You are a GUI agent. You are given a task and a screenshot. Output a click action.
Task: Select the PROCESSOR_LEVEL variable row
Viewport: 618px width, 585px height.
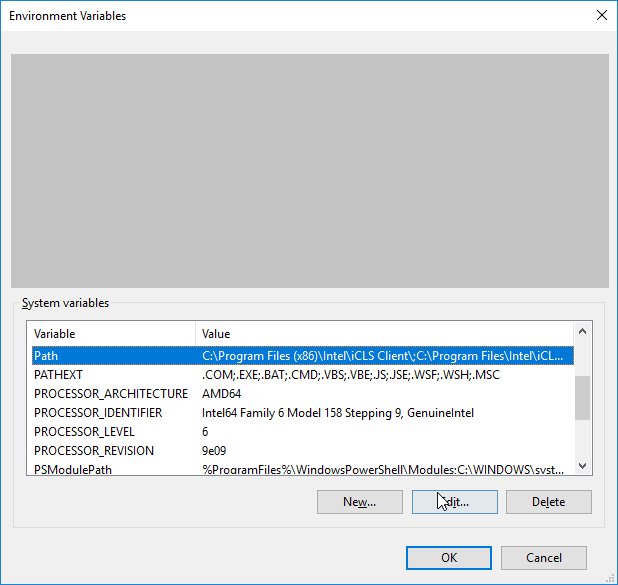[x=303, y=431]
